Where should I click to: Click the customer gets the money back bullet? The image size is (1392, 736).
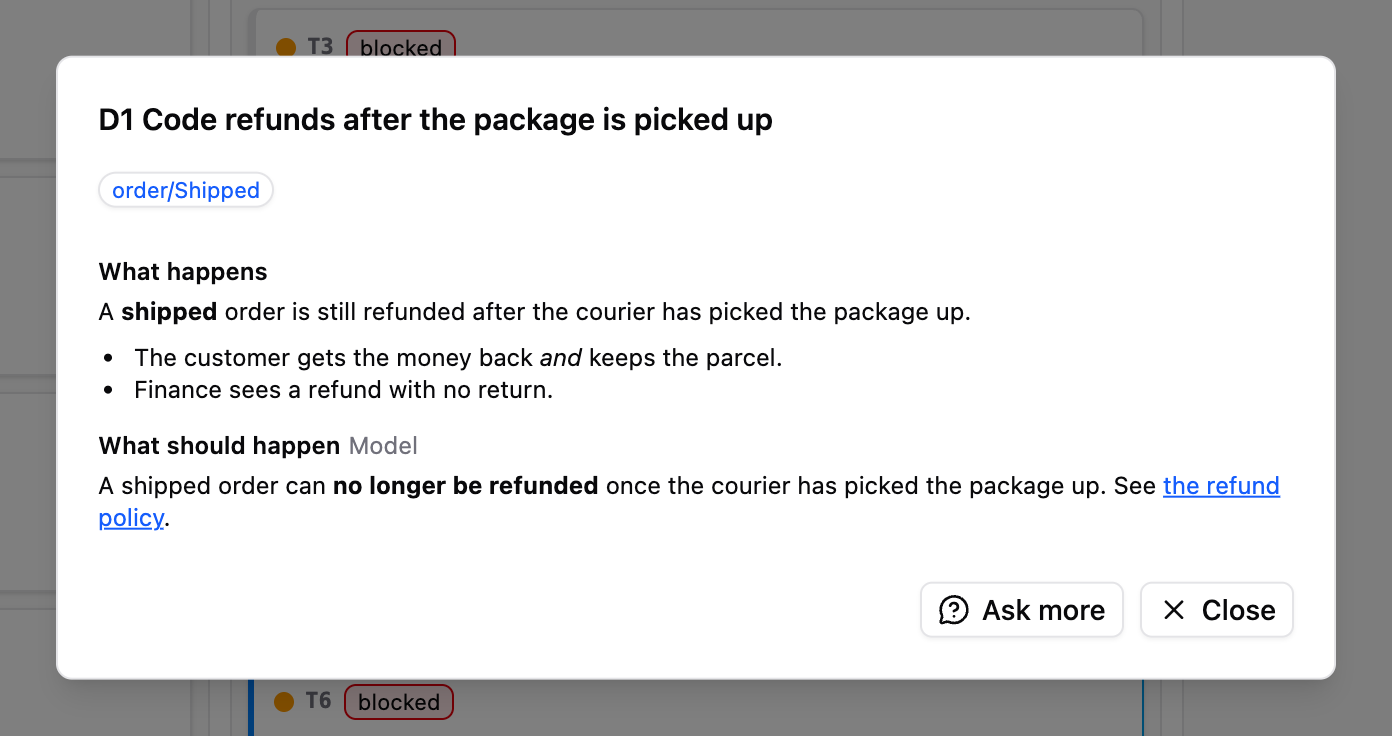pyautogui.click(x=458, y=358)
